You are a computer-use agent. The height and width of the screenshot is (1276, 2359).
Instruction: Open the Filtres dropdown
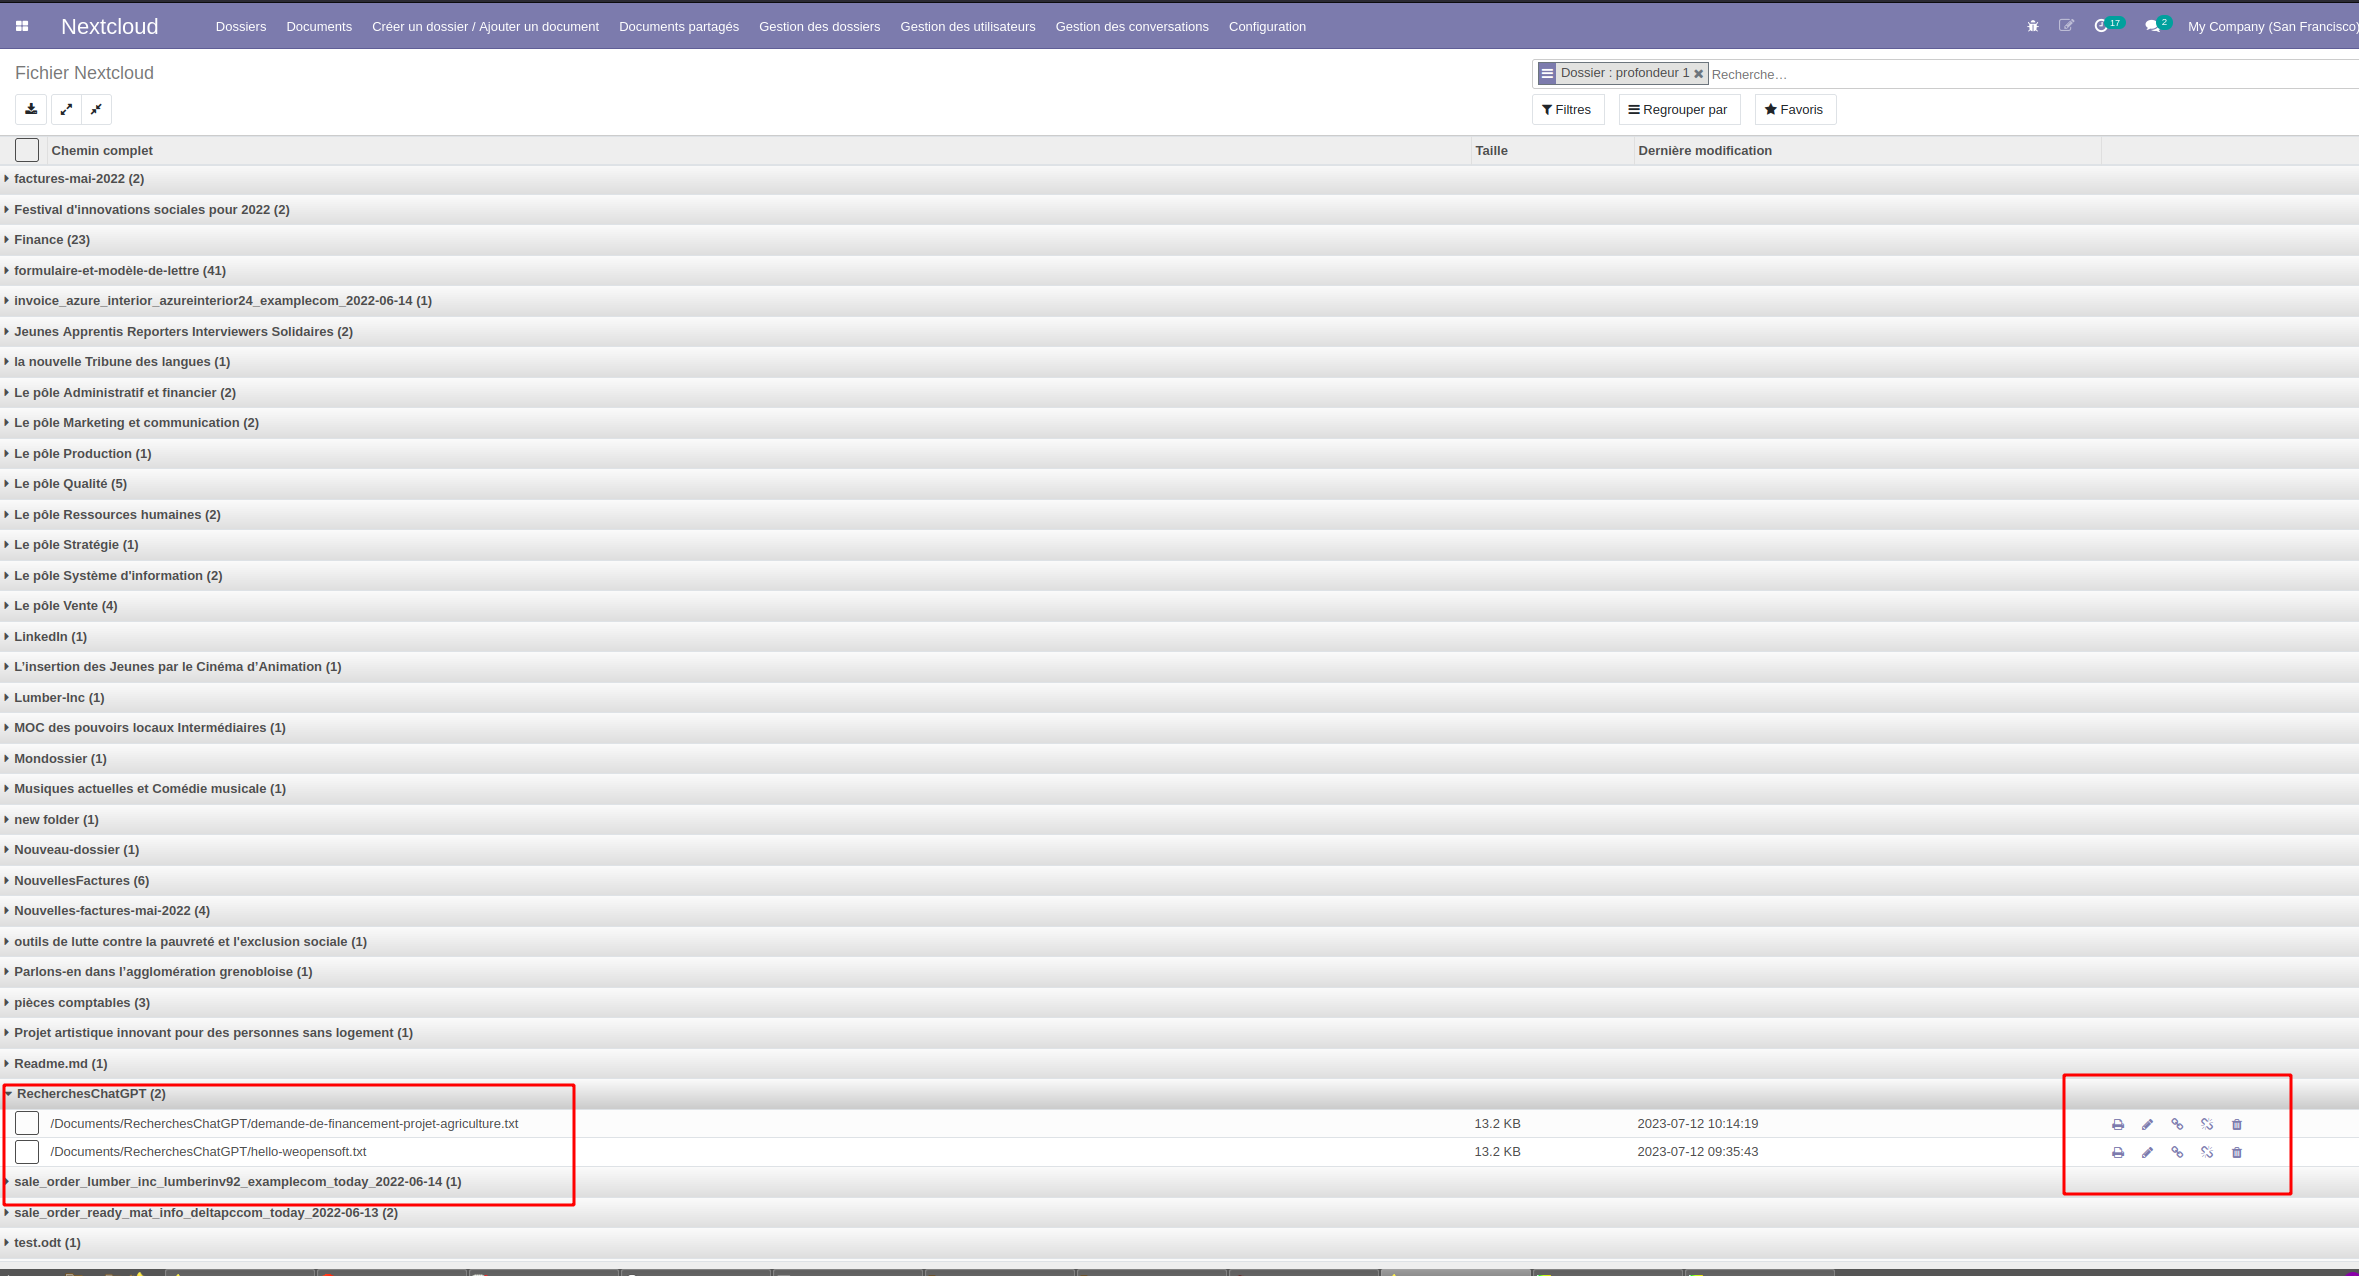pyautogui.click(x=1567, y=109)
